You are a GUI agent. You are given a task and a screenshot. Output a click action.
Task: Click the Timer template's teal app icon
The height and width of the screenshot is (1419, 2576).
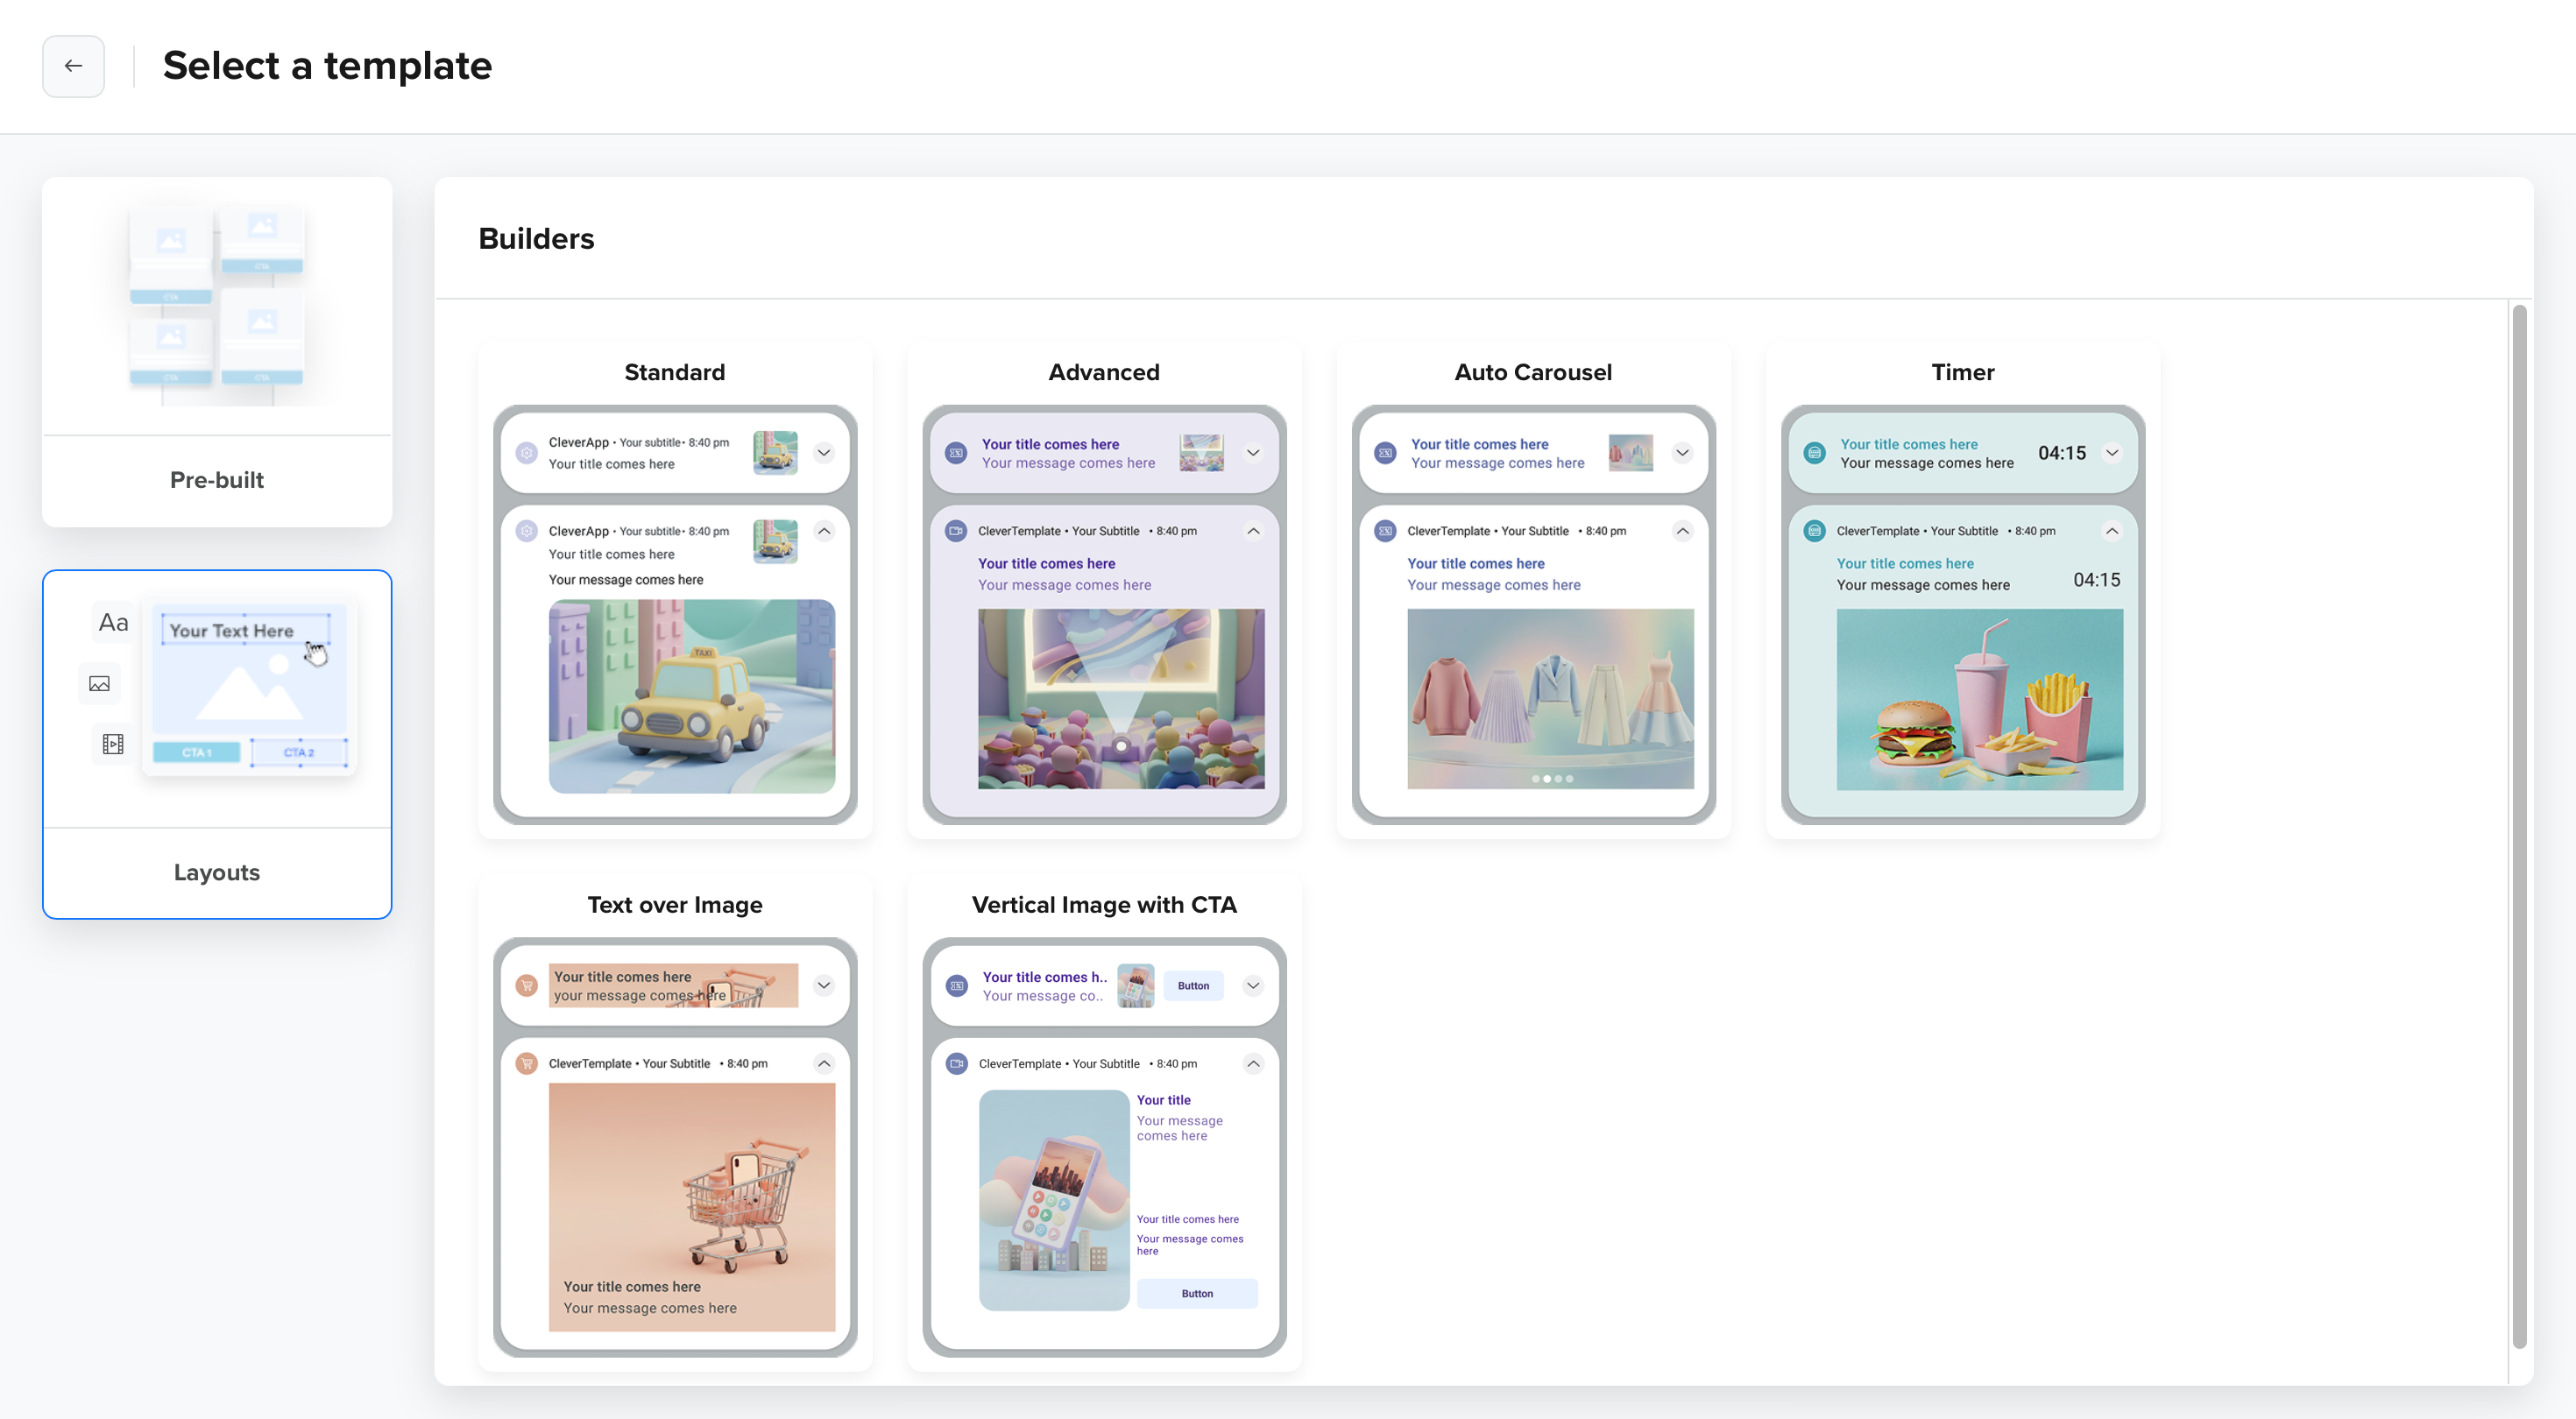pos(1814,453)
